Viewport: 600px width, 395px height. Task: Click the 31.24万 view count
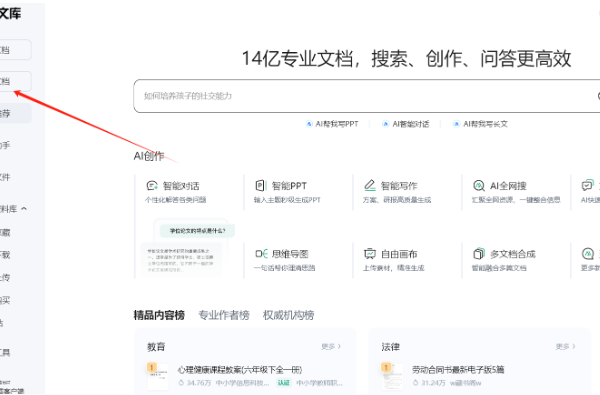coord(429,383)
